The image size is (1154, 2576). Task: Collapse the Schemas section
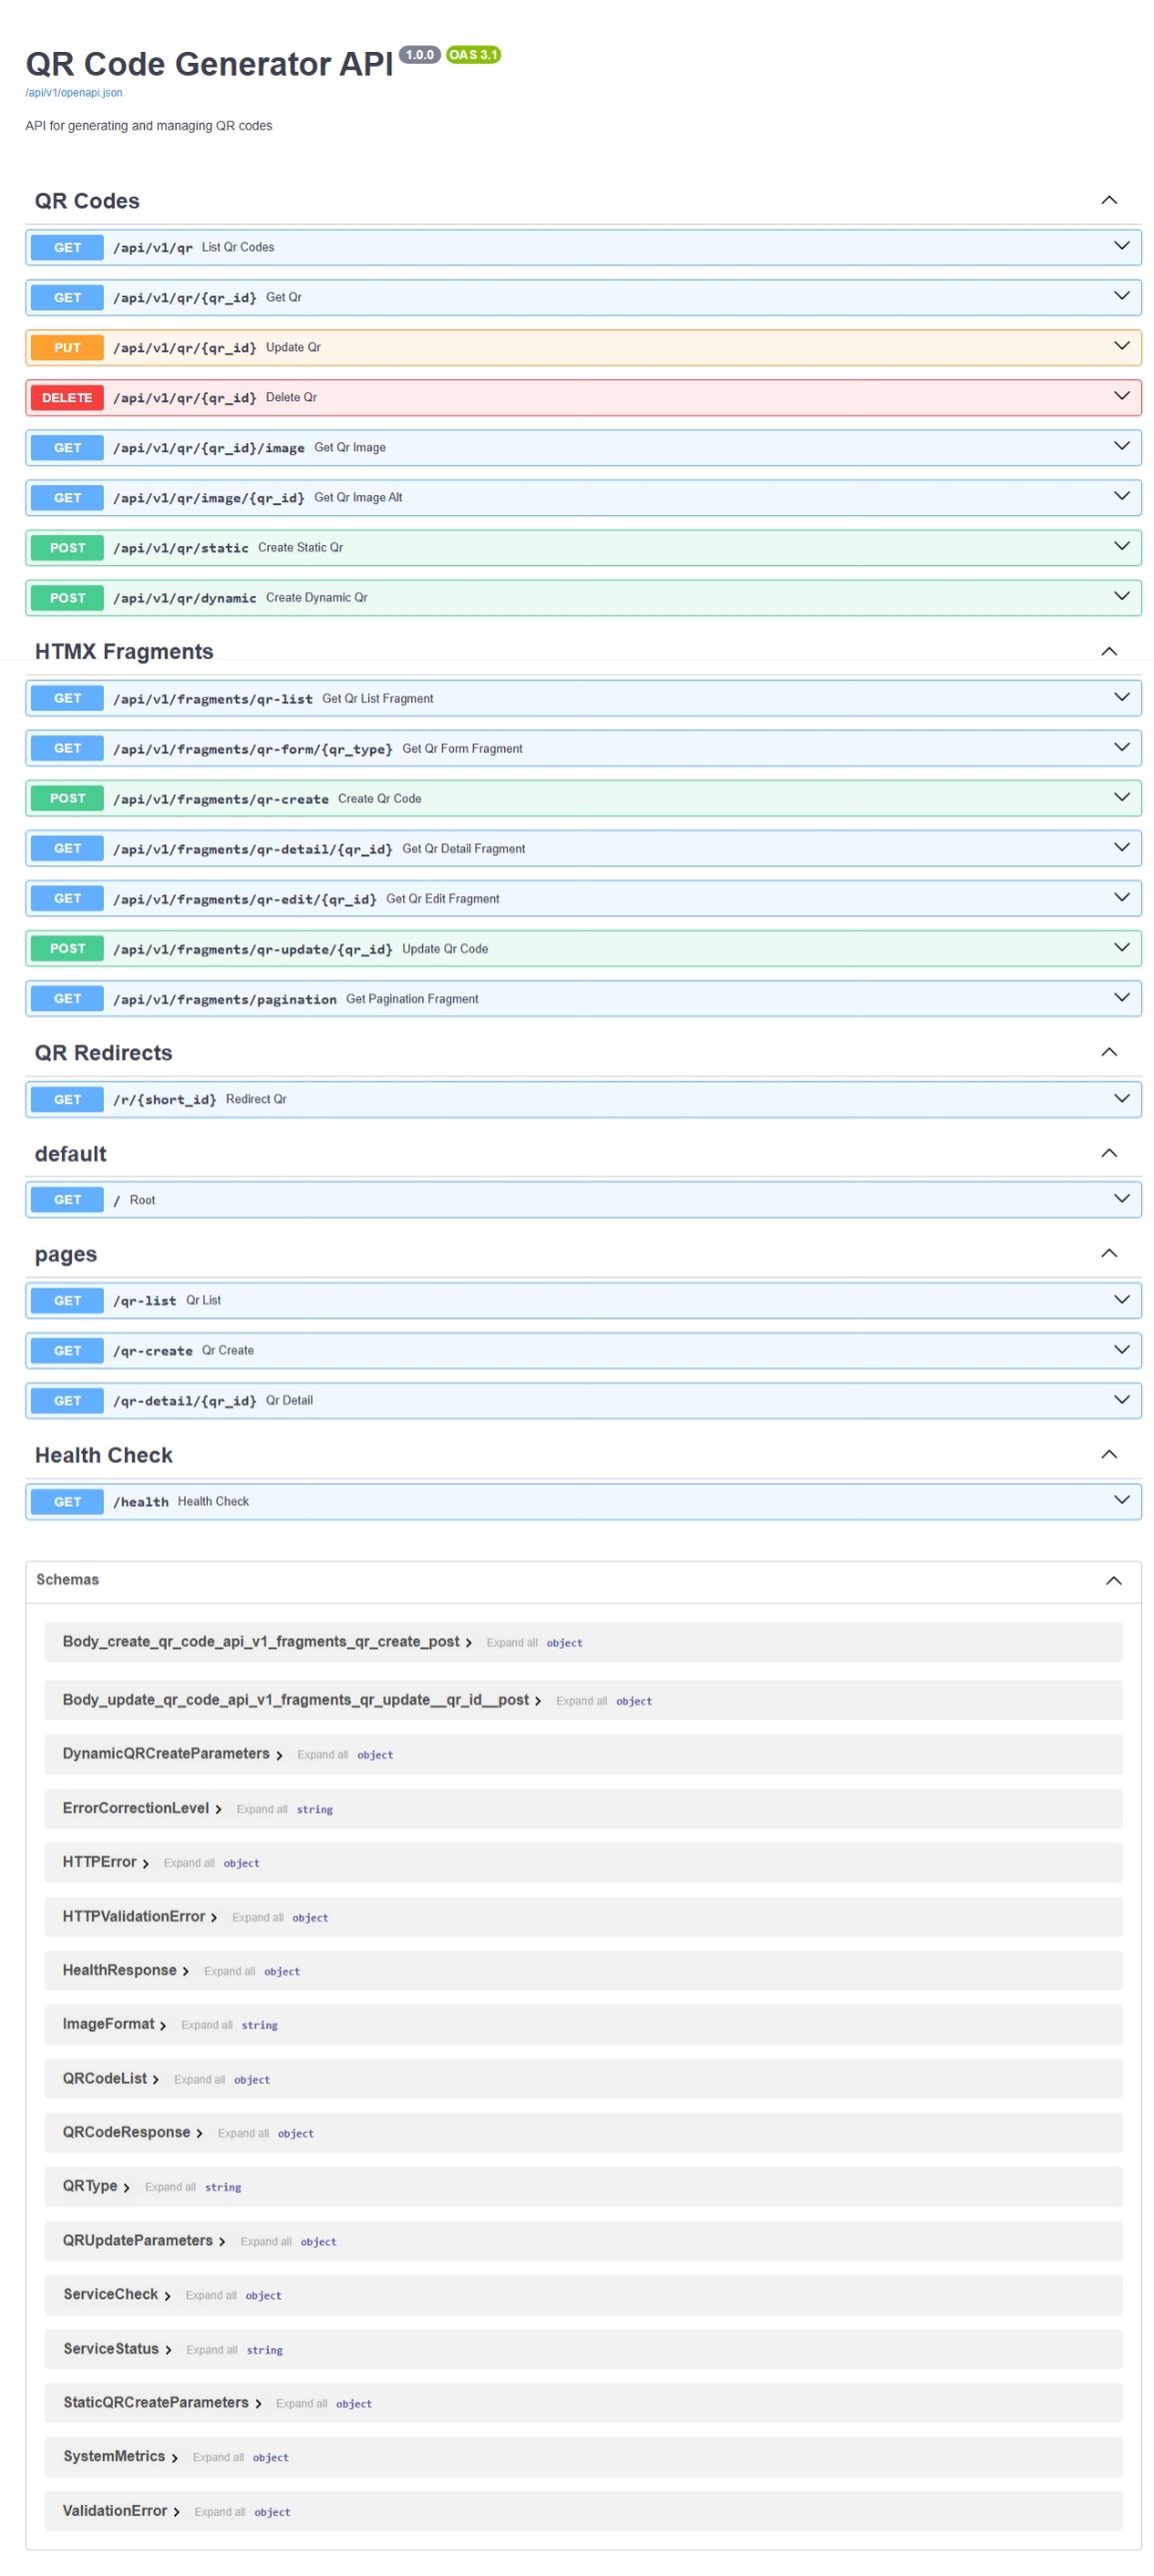(1112, 1580)
